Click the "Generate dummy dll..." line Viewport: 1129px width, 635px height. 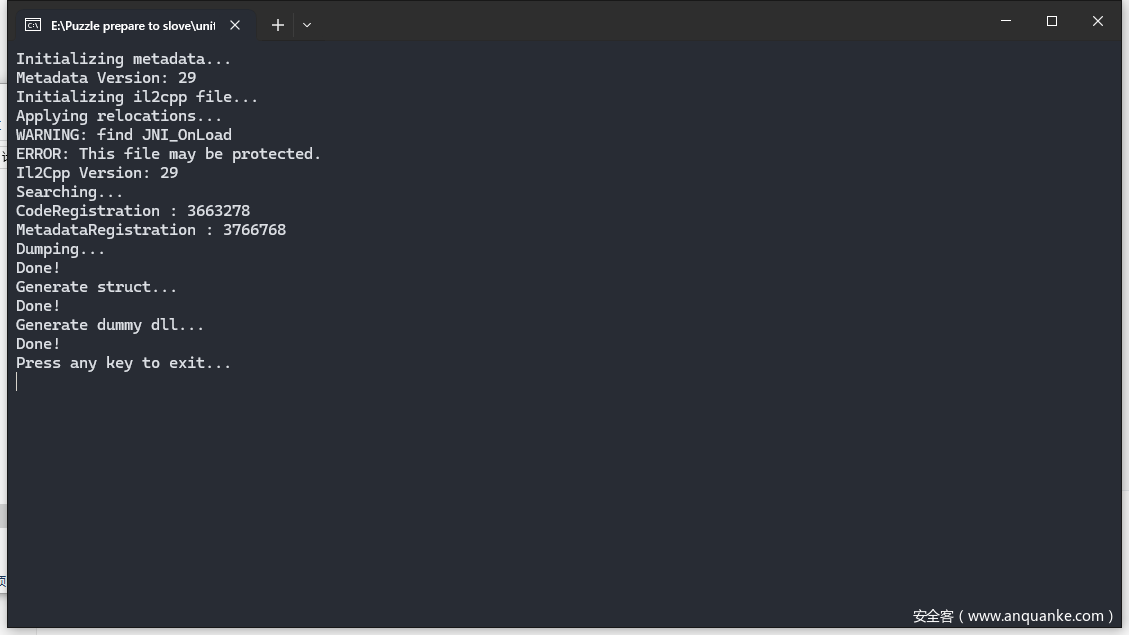tap(109, 325)
